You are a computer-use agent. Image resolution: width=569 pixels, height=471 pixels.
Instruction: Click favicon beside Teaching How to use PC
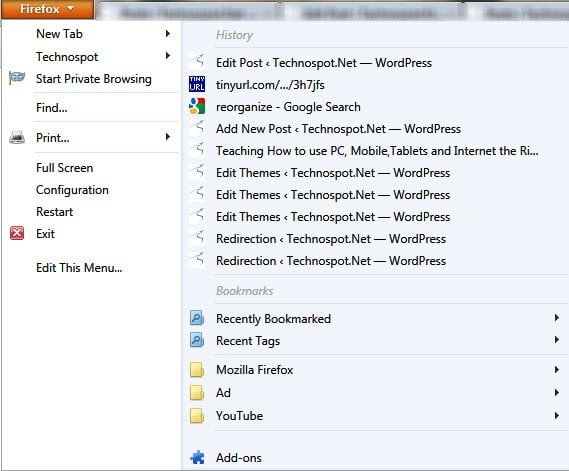point(197,150)
